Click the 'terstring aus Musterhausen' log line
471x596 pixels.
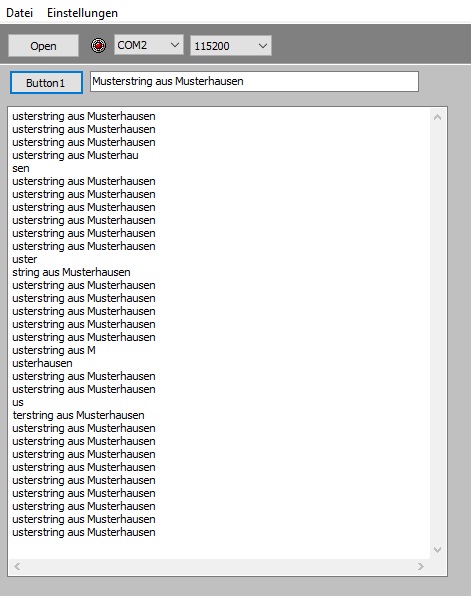(78, 415)
